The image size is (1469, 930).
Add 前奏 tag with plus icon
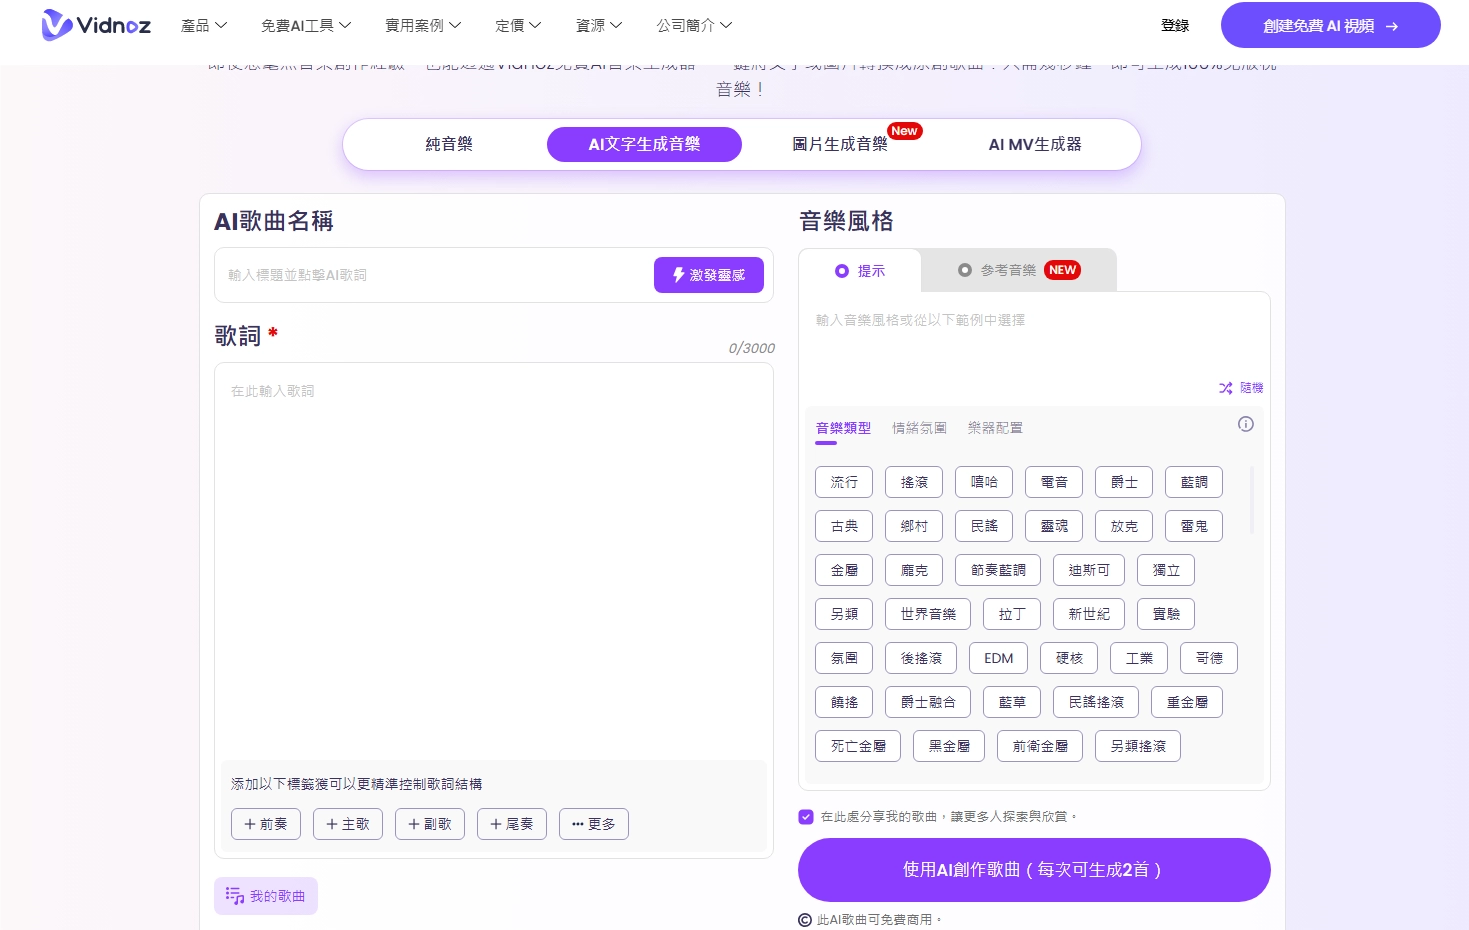coord(265,824)
